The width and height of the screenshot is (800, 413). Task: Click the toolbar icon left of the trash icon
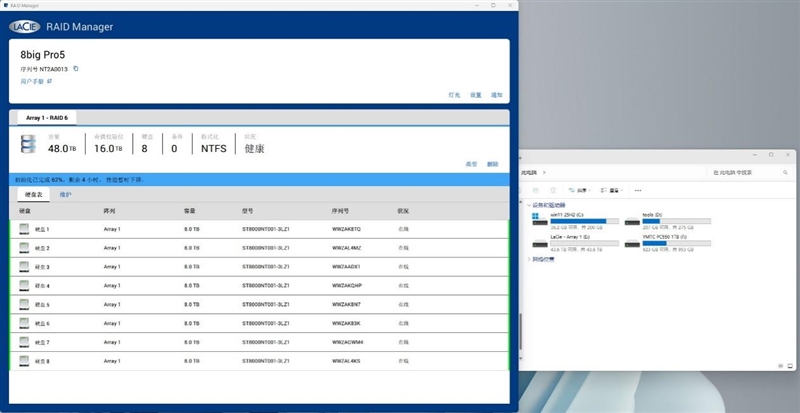click(536, 190)
